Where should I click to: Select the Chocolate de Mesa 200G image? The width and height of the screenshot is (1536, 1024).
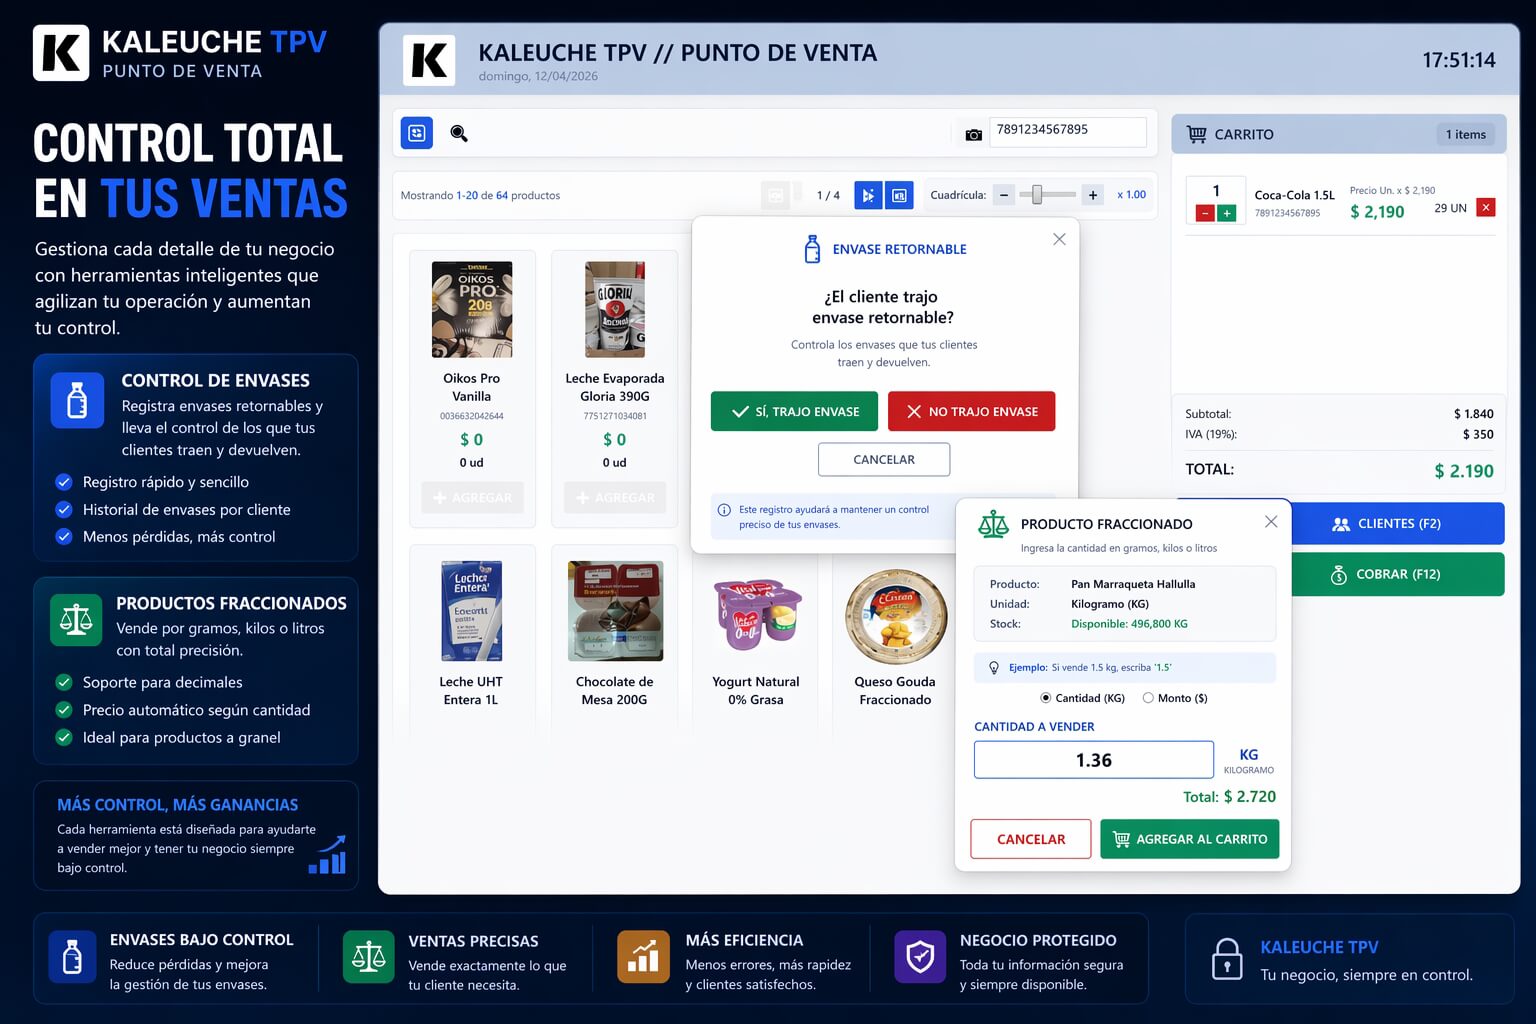click(x=615, y=611)
